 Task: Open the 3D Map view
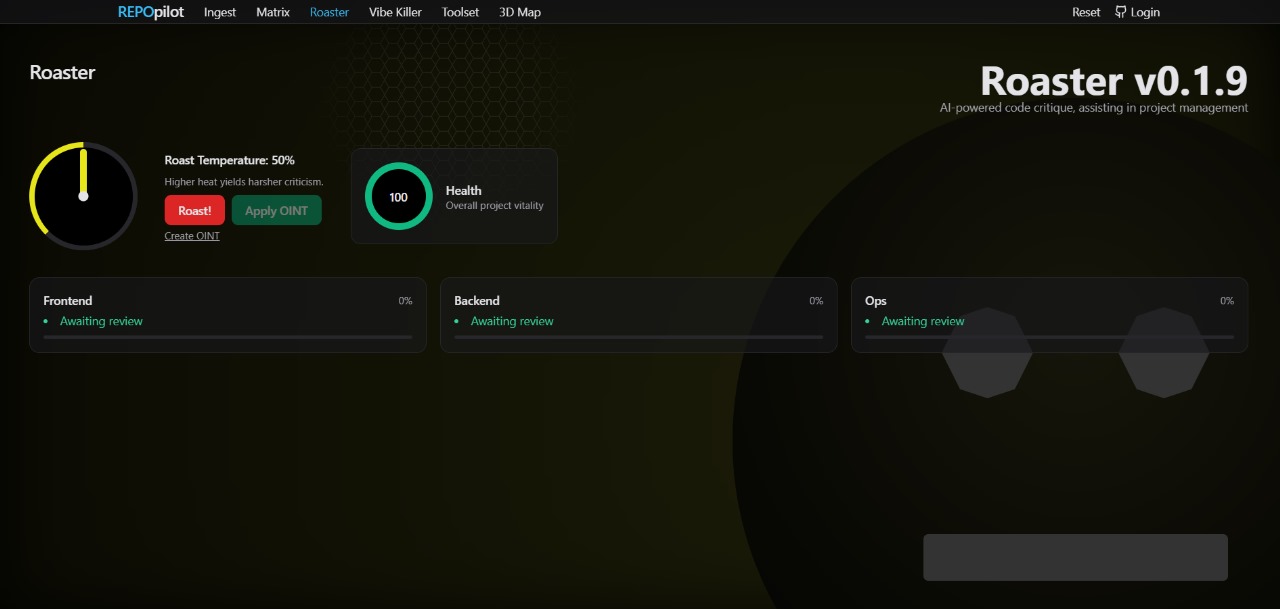coord(520,12)
